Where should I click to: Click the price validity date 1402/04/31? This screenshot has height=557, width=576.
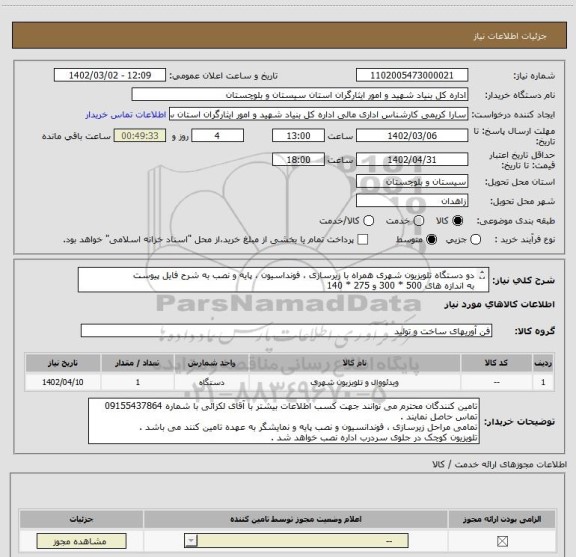pyautogui.click(x=412, y=160)
